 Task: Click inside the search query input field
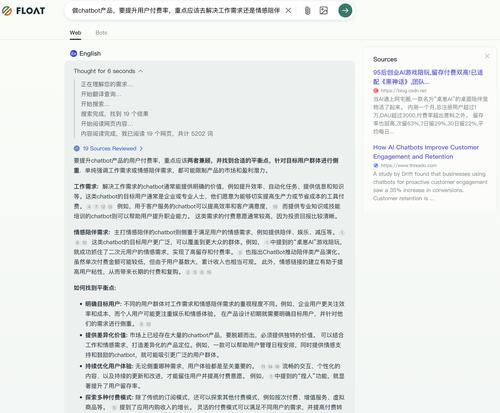pyautogui.click(x=176, y=11)
